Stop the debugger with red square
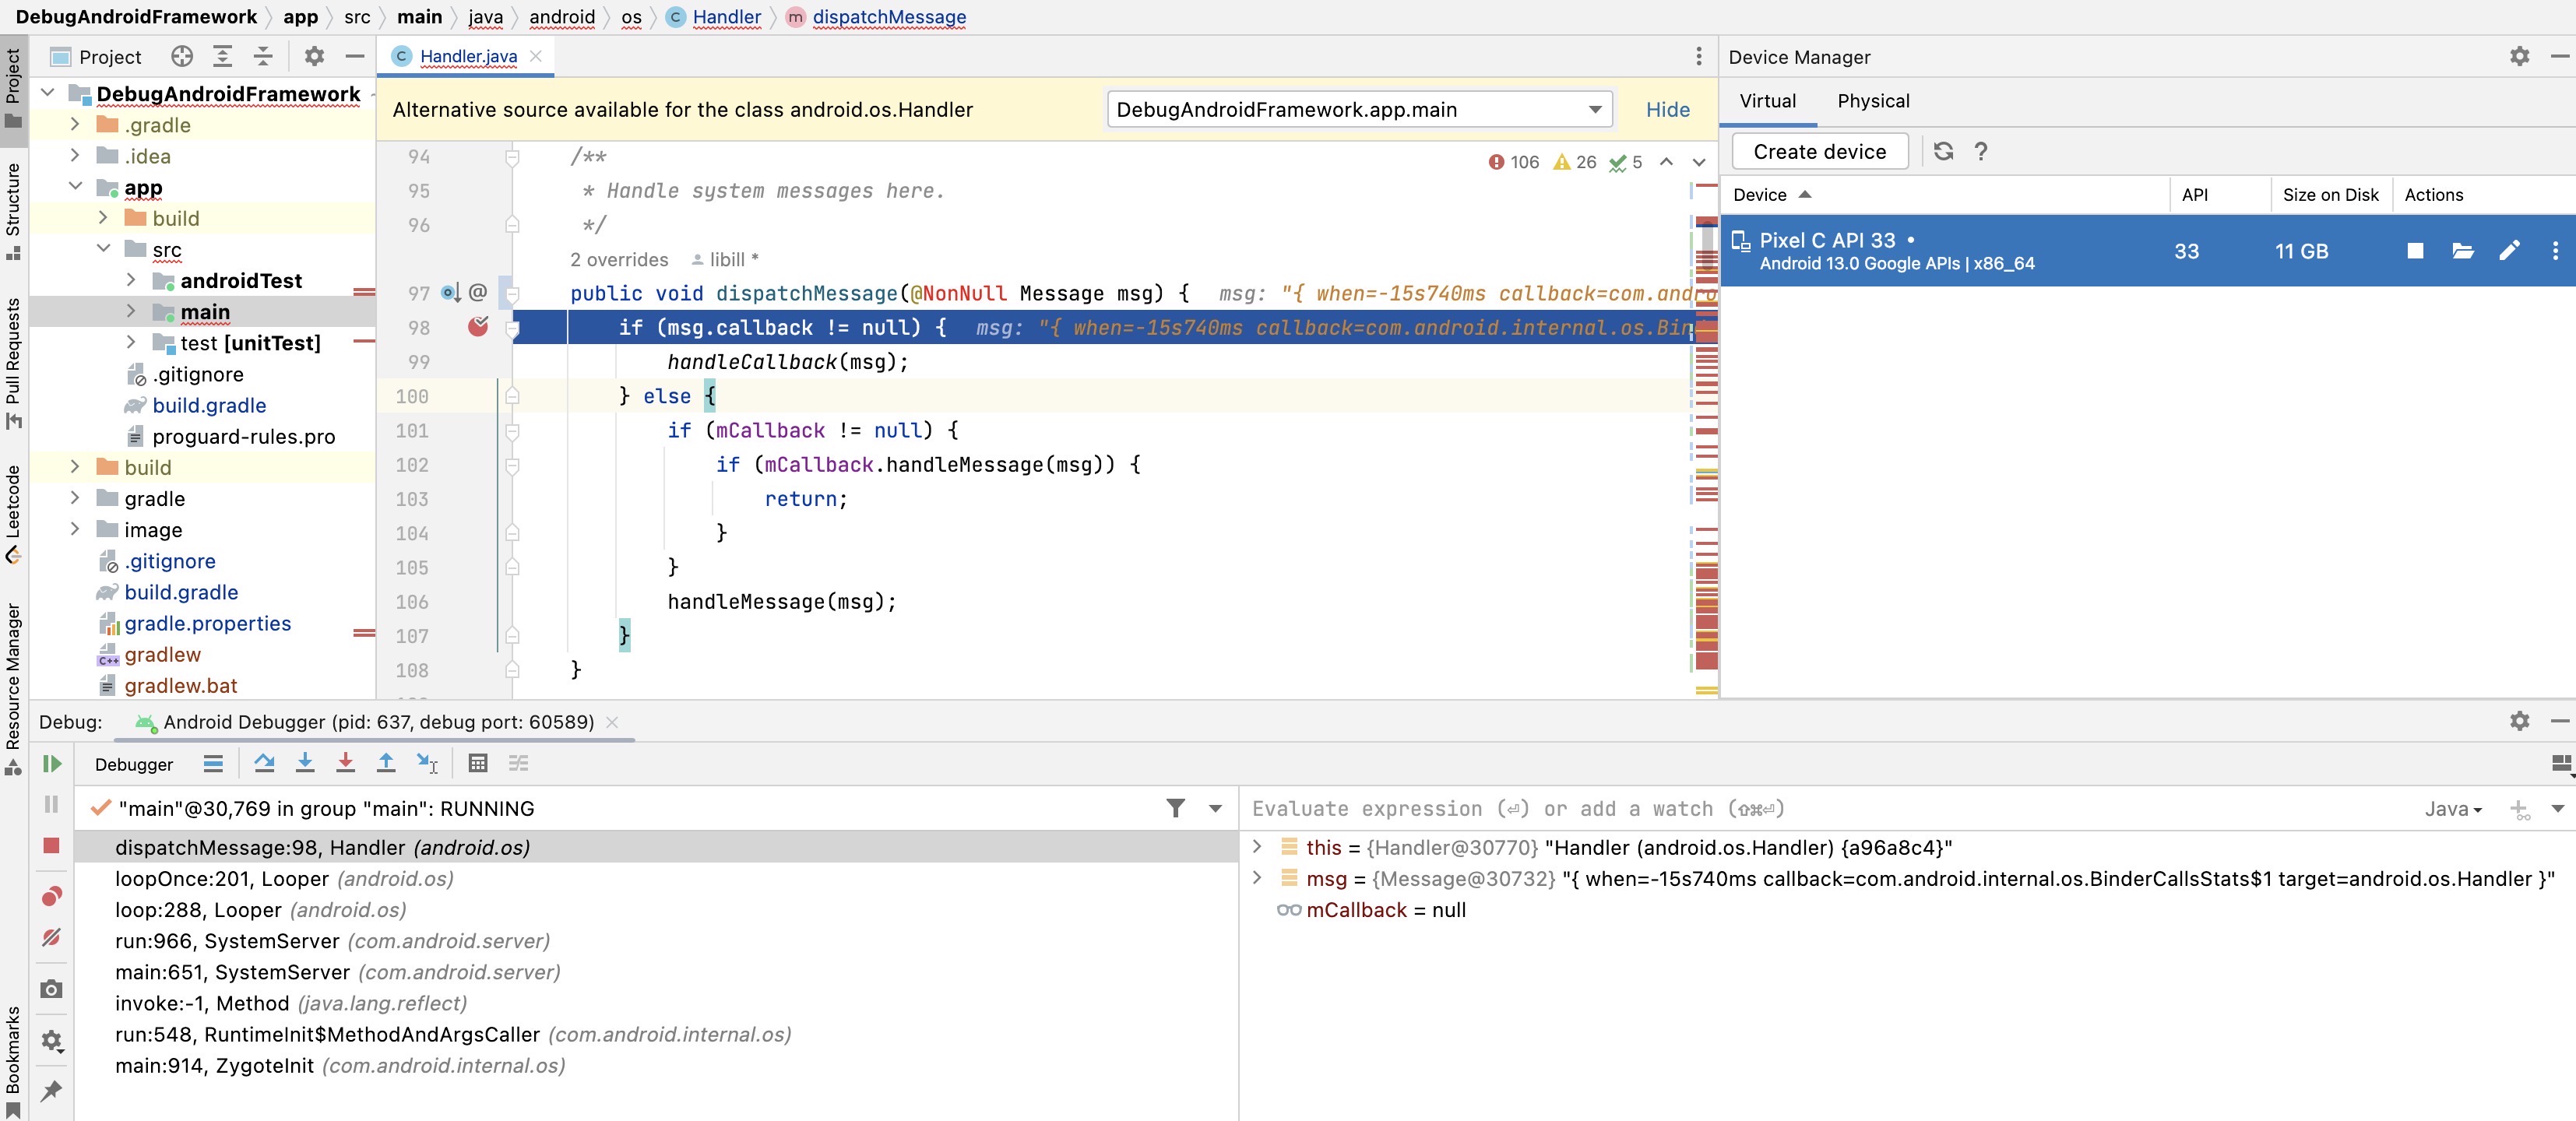 (x=52, y=846)
